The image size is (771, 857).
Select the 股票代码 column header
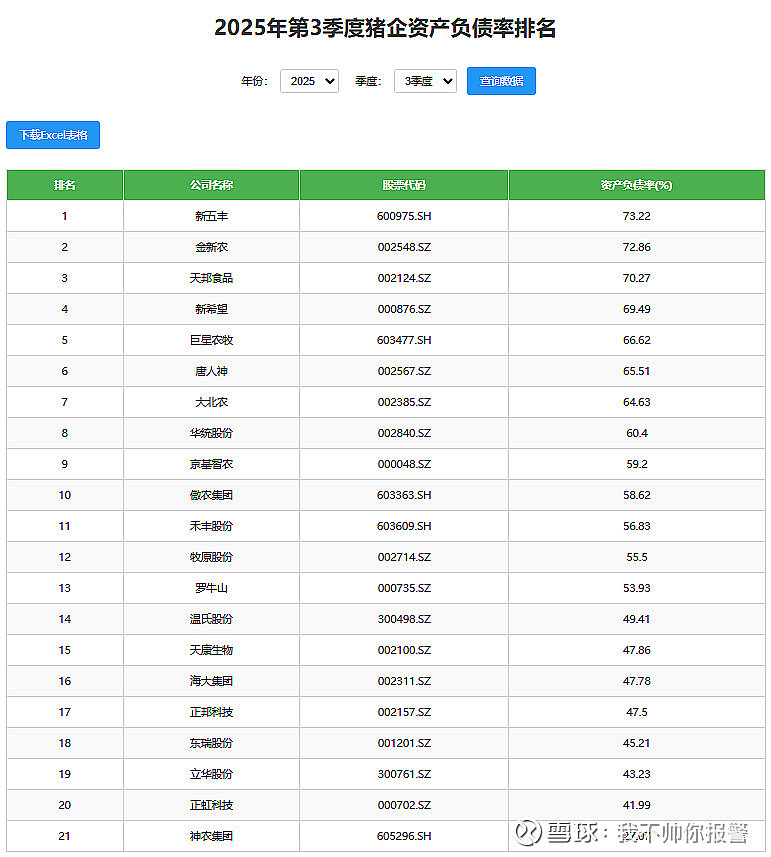point(404,185)
